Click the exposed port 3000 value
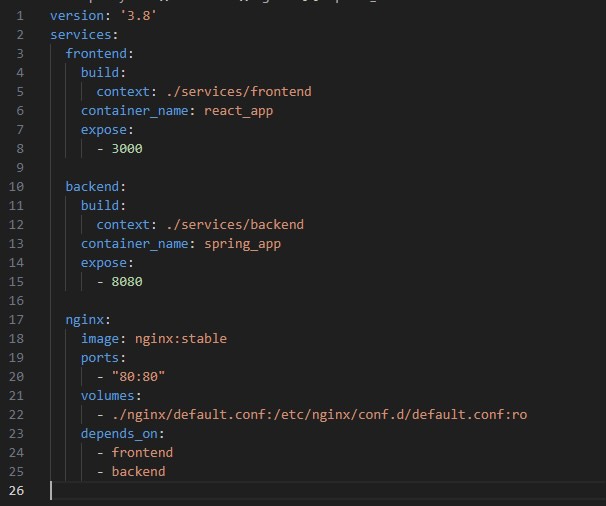The image size is (606, 506). coord(127,149)
